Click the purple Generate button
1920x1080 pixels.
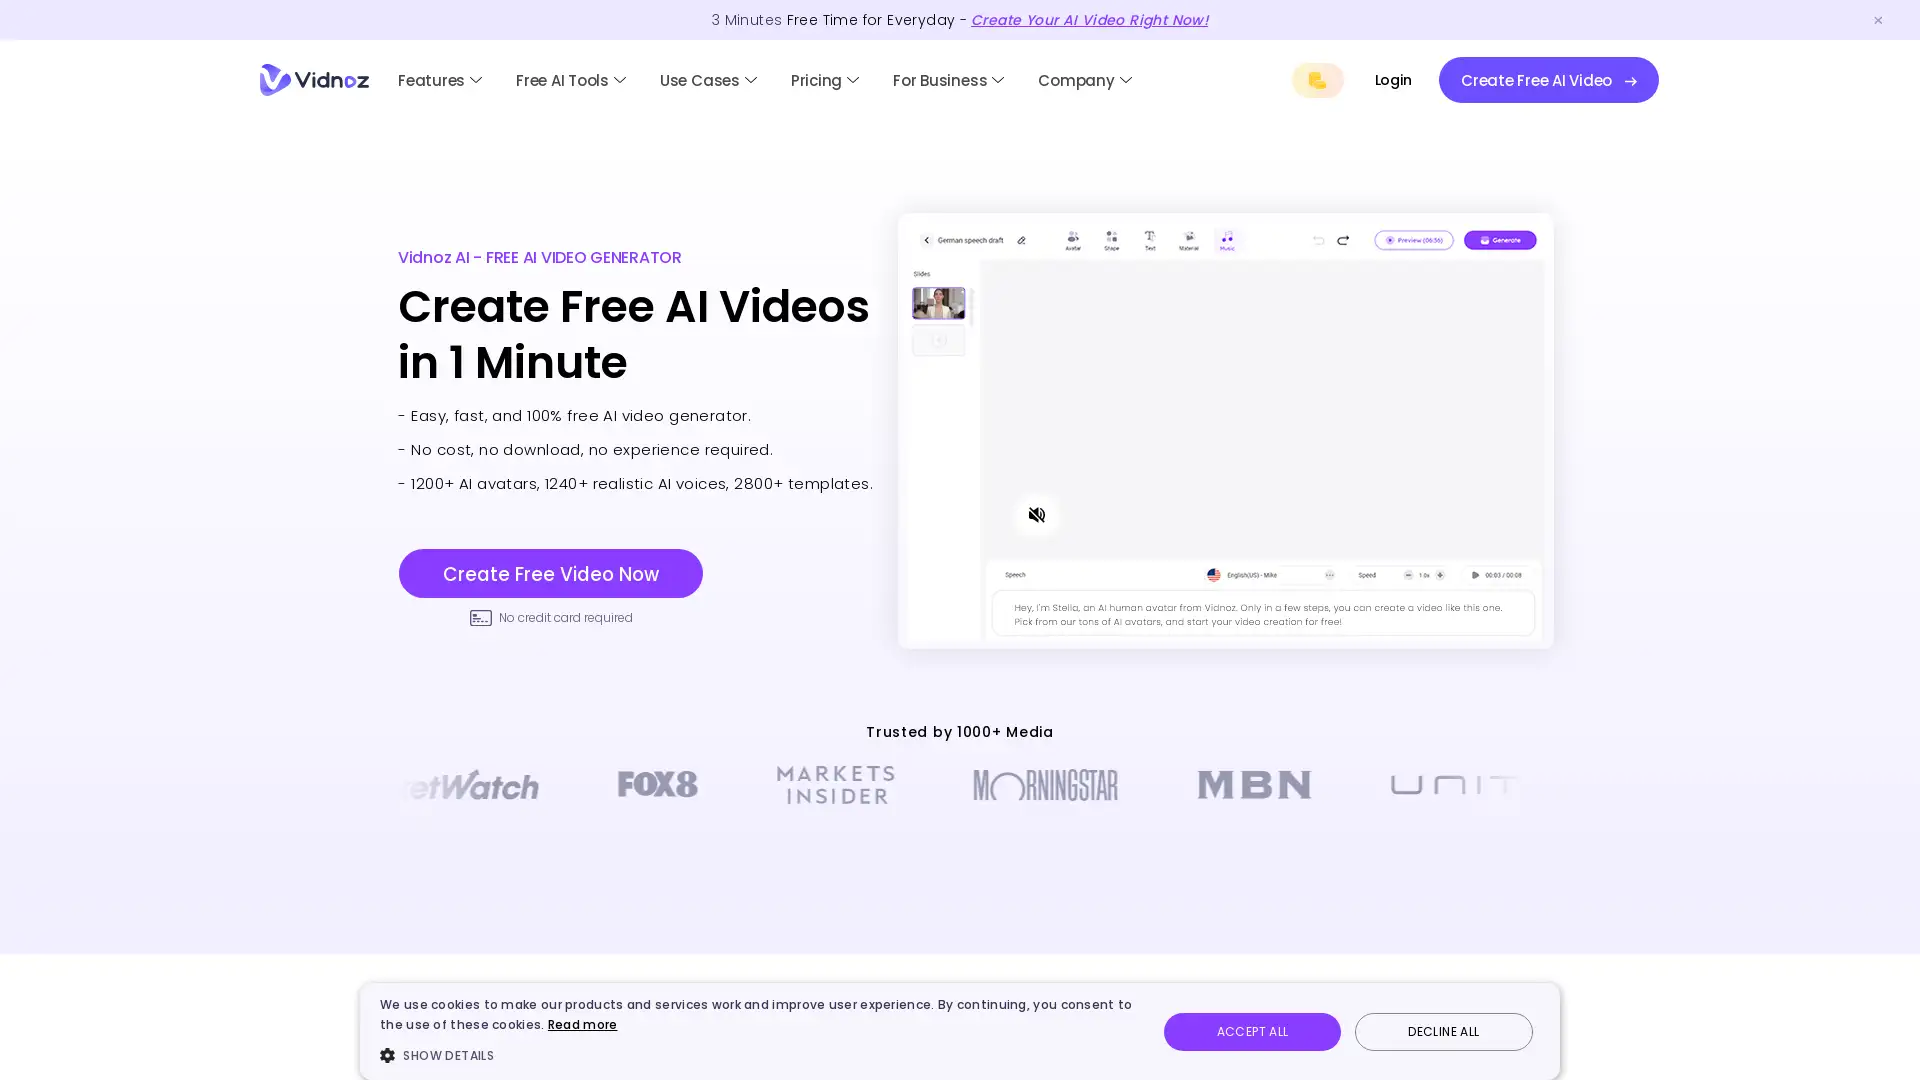coord(1500,240)
